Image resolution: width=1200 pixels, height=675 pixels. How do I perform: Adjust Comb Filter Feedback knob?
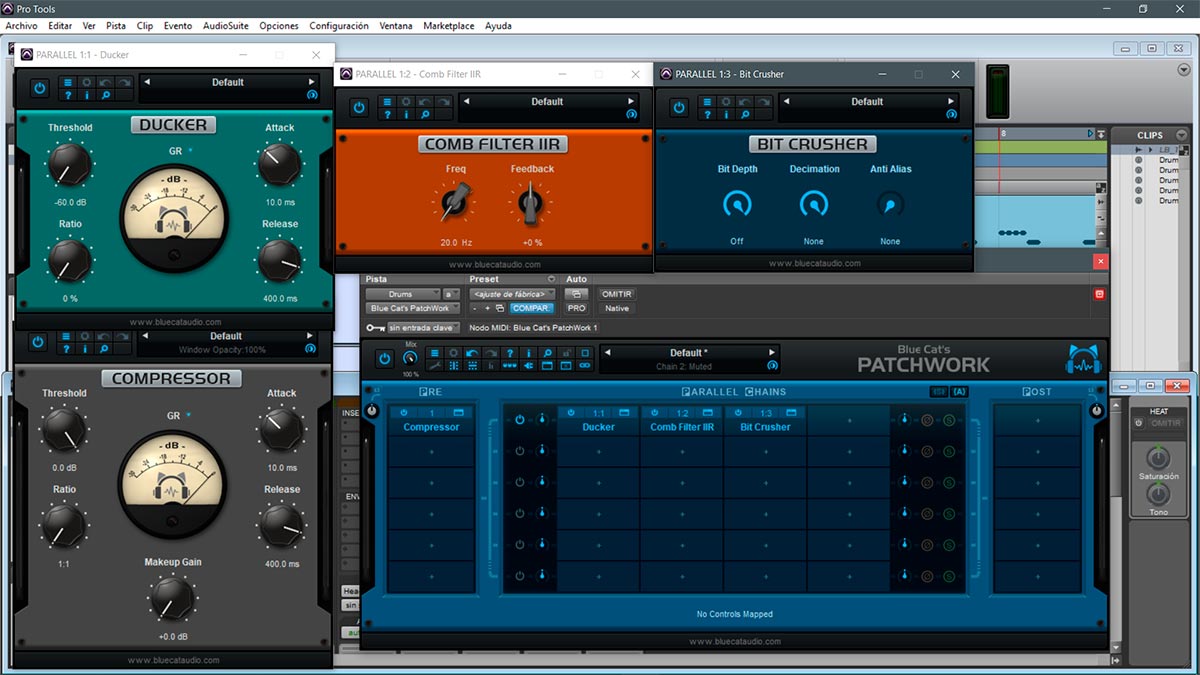coord(531,205)
